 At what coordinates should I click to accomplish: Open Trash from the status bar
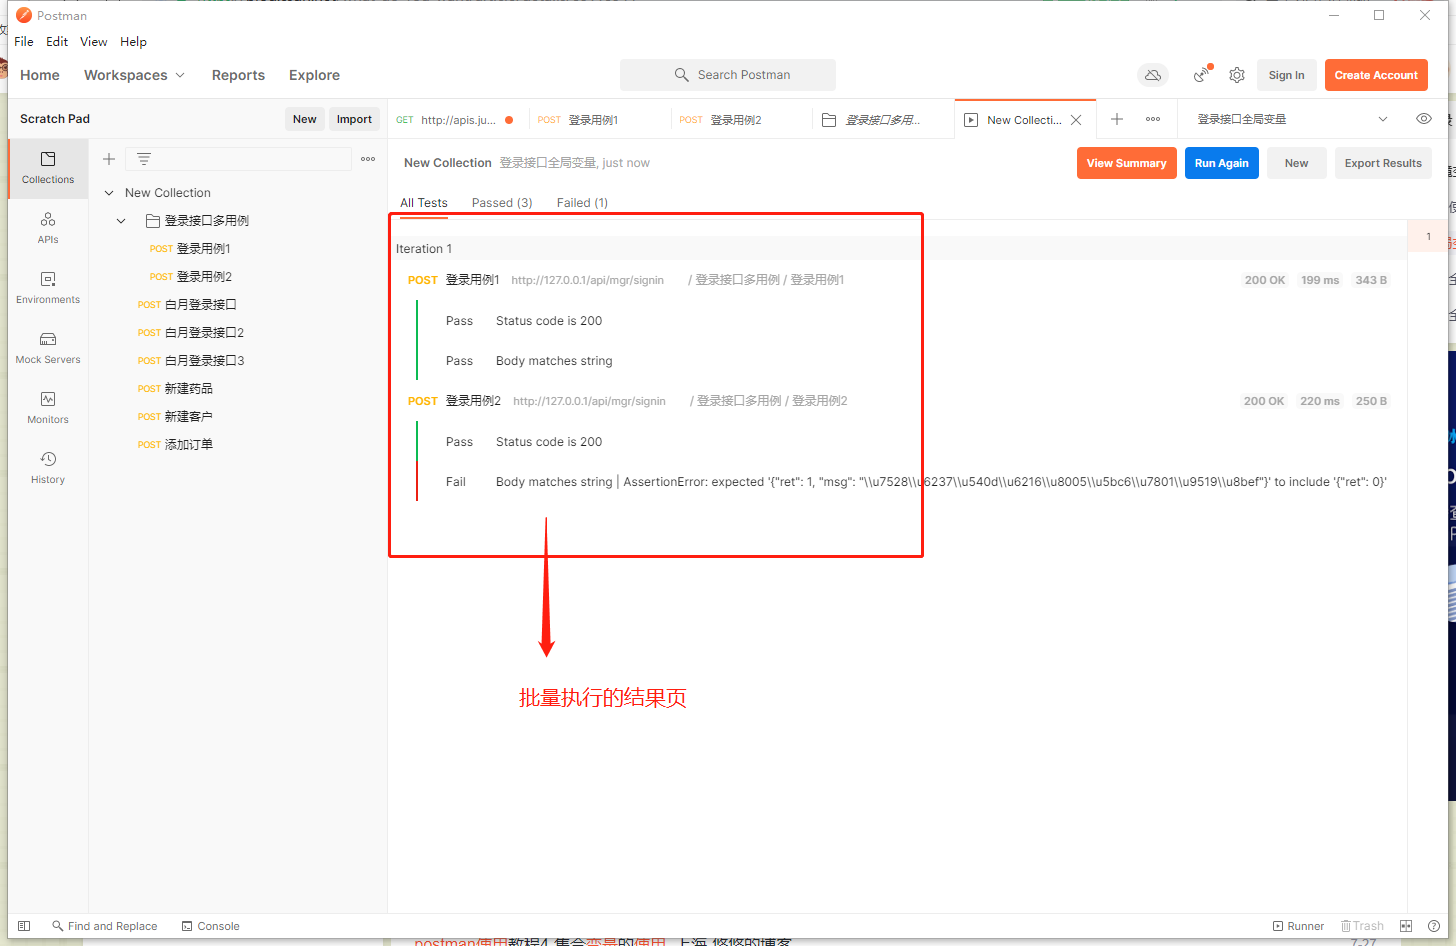[1362, 926]
